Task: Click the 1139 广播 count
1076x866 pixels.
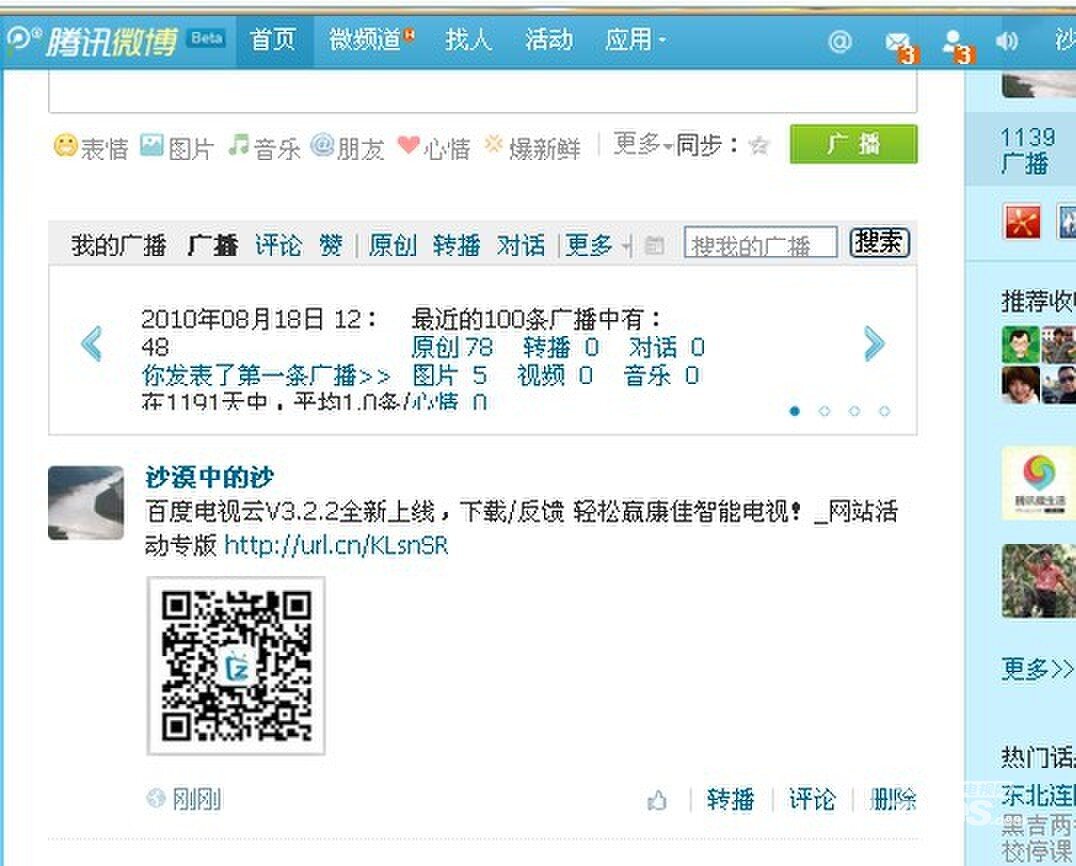Action: (1027, 150)
